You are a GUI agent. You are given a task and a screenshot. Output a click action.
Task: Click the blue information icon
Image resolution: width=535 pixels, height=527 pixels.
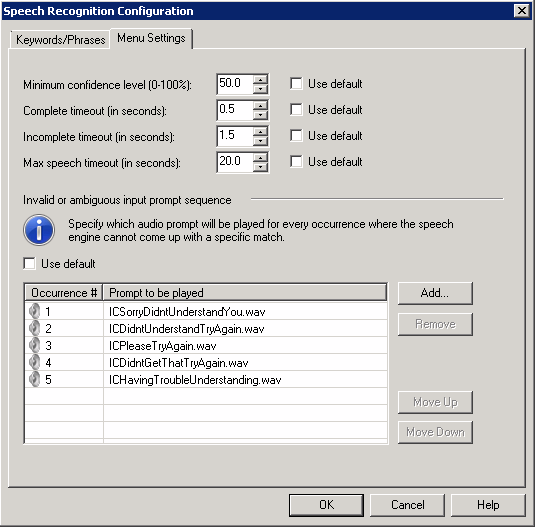(x=39, y=230)
